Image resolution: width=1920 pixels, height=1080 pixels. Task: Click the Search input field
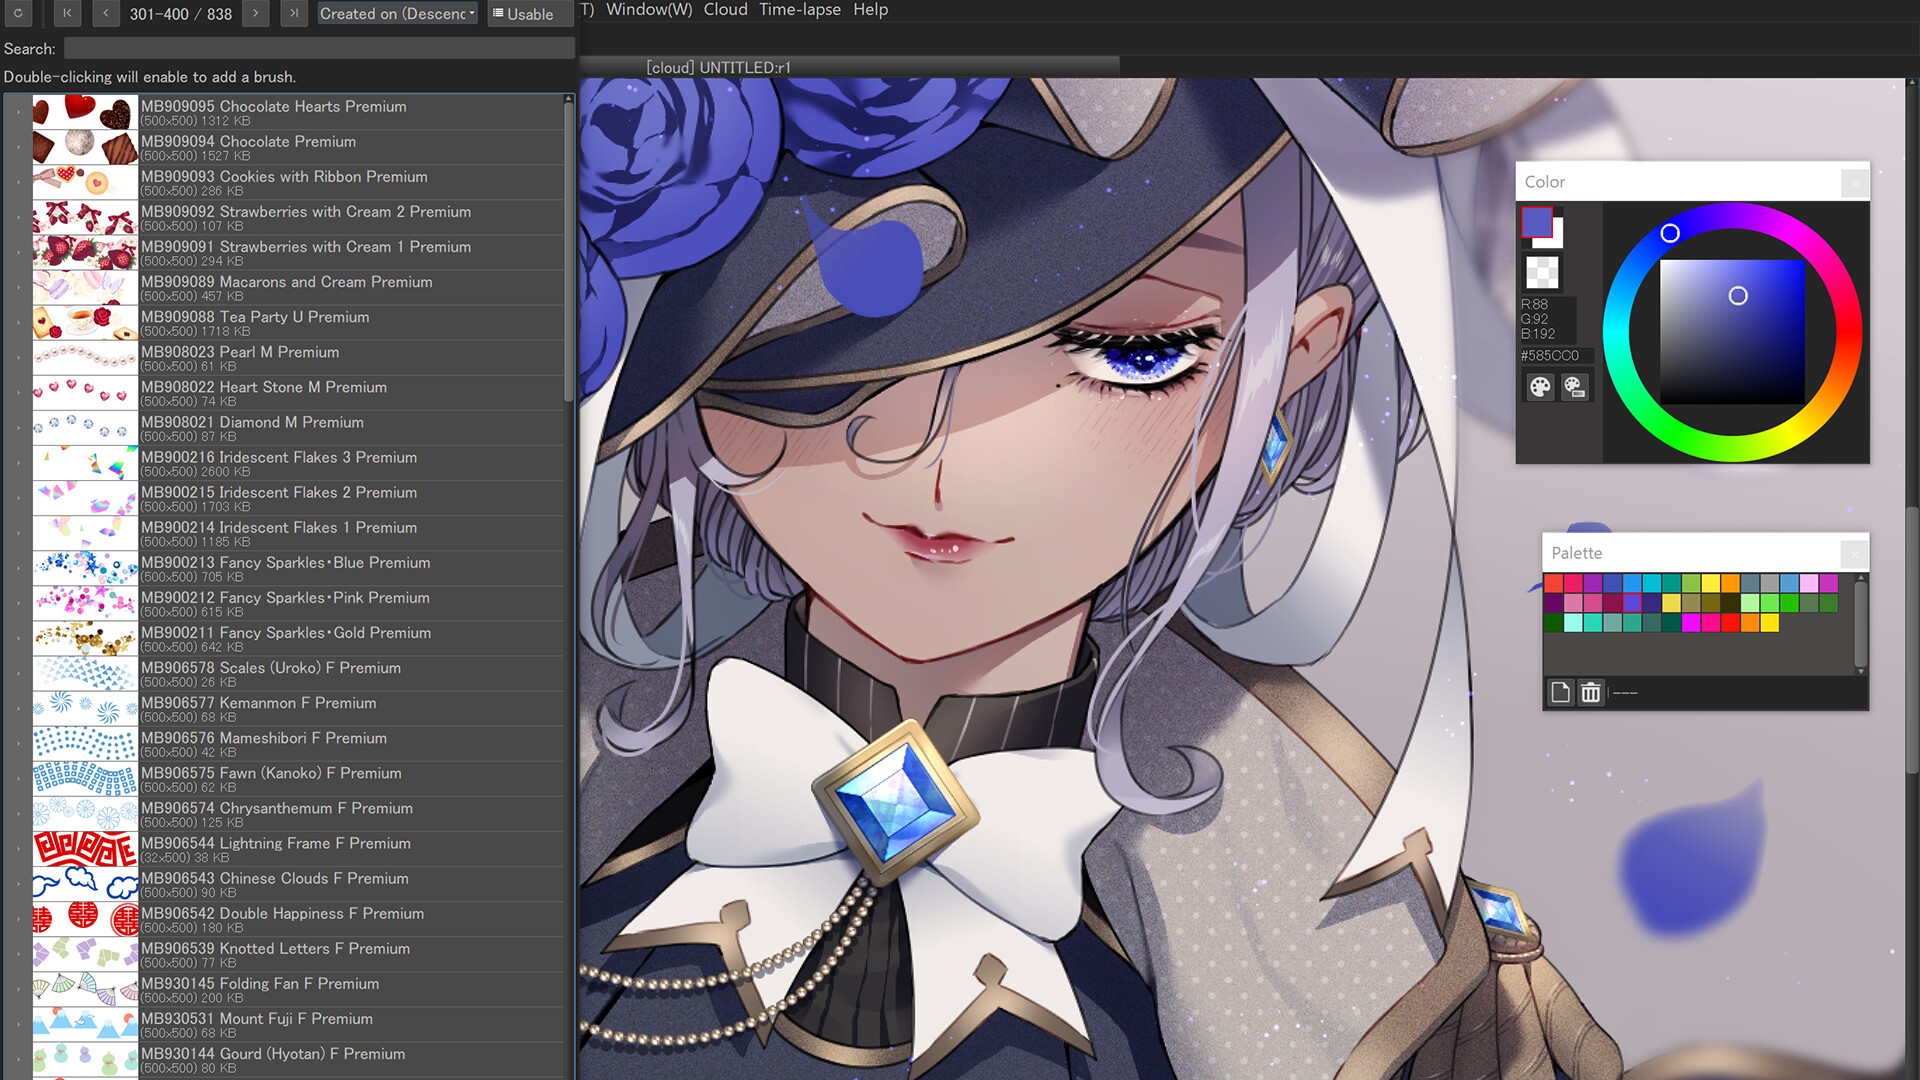pos(318,48)
